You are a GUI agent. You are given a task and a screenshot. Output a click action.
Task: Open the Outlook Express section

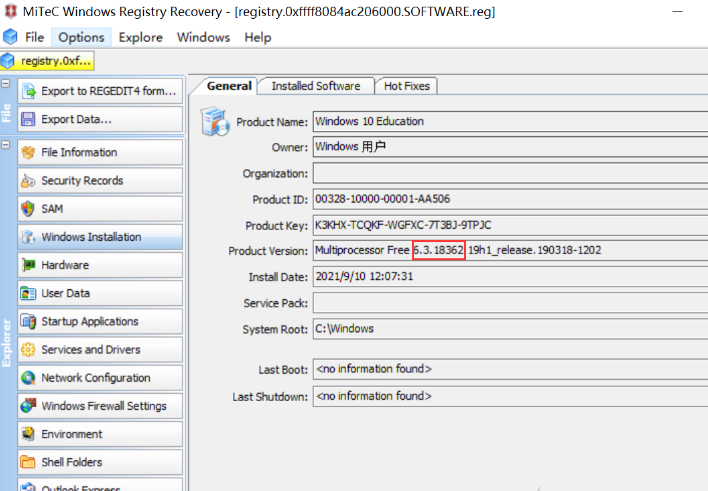100,485
